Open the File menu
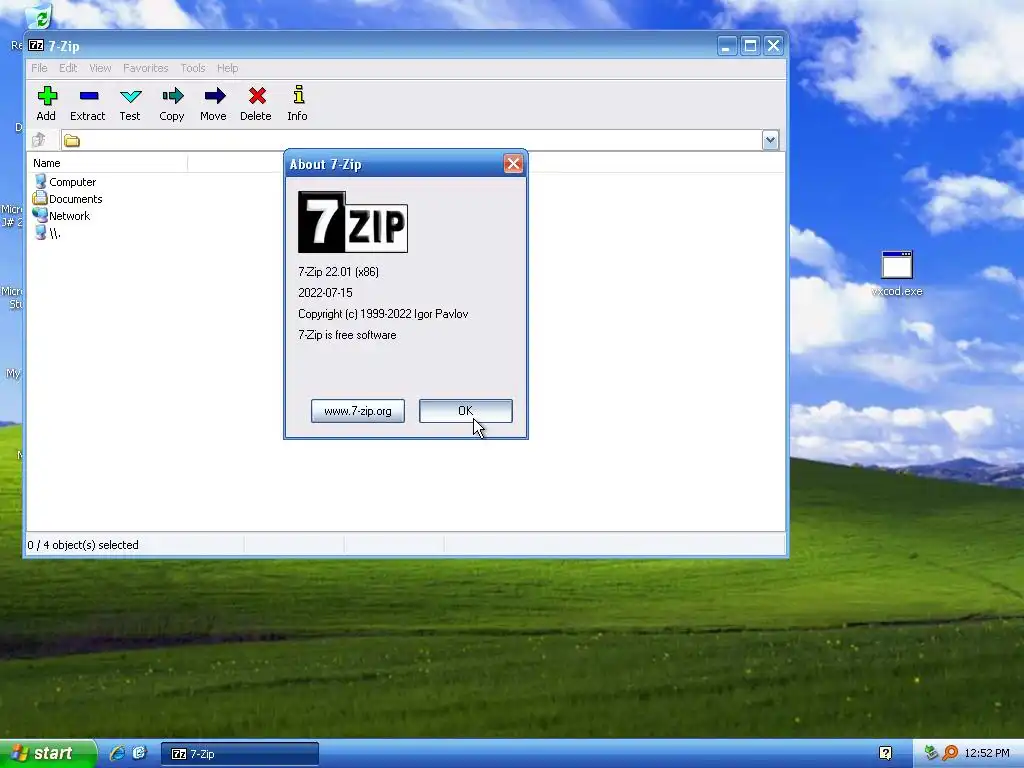This screenshot has width=1024, height=768. coord(39,68)
